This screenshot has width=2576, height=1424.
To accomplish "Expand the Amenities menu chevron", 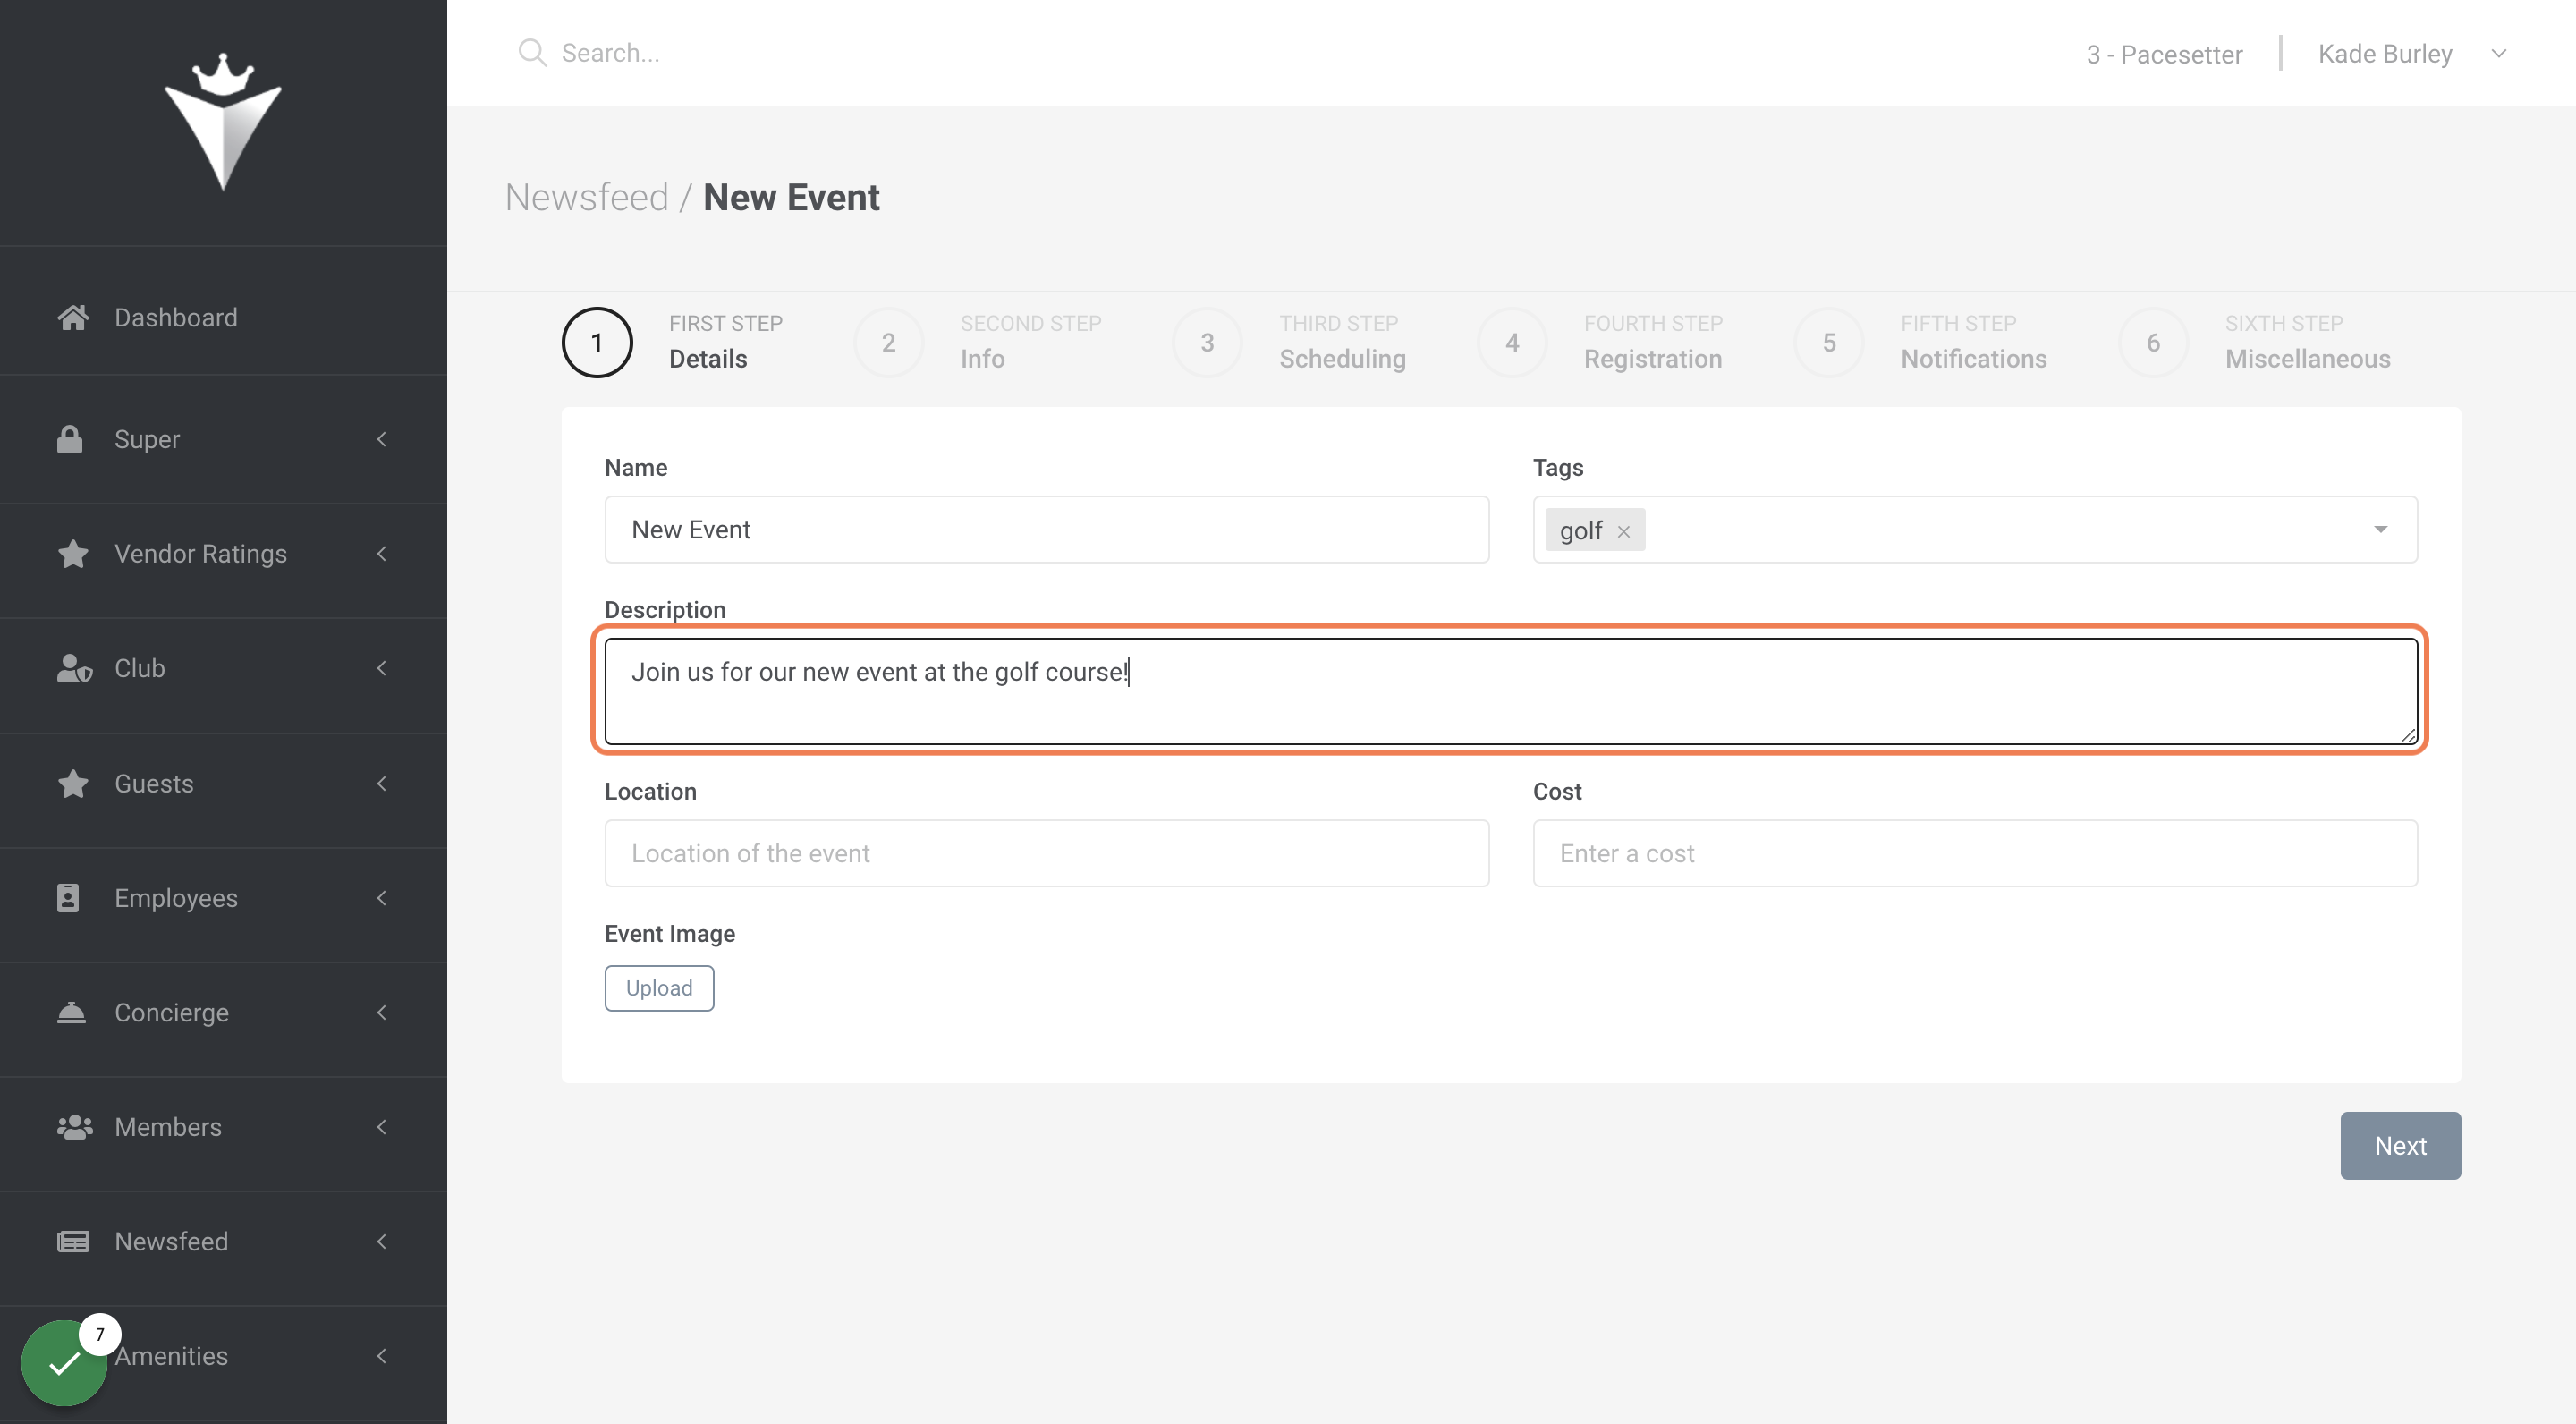I will tap(382, 1356).
